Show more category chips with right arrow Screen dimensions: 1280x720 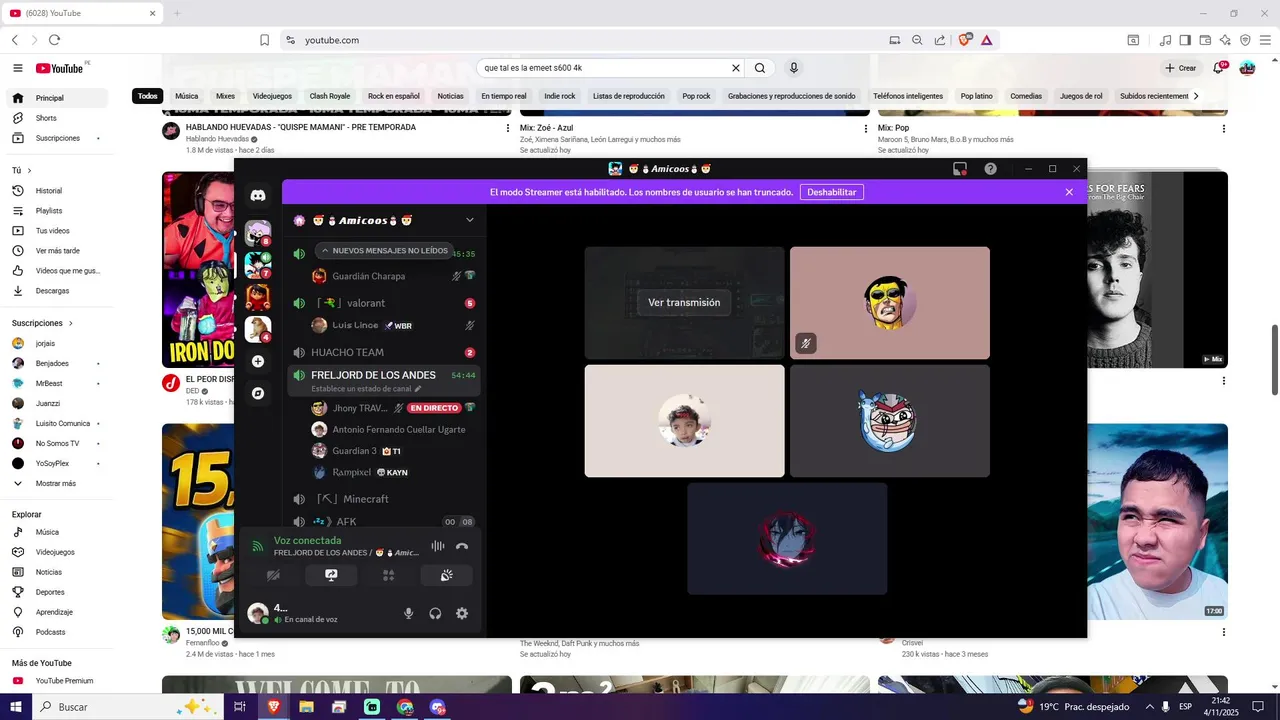(1196, 96)
